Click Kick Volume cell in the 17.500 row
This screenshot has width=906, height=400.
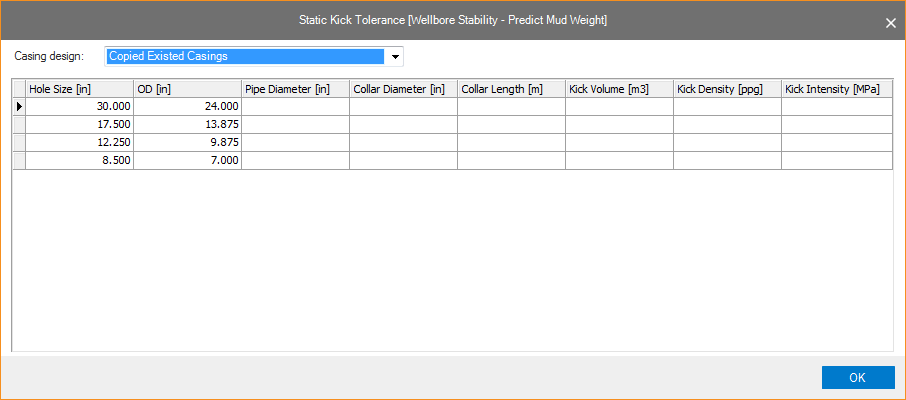pyautogui.click(x=619, y=124)
